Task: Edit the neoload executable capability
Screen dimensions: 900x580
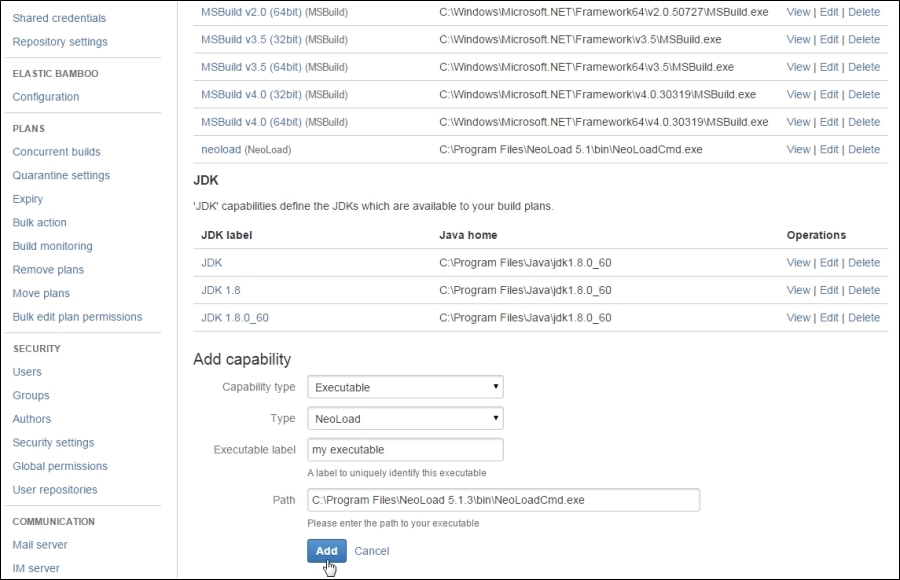Action: [829, 149]
